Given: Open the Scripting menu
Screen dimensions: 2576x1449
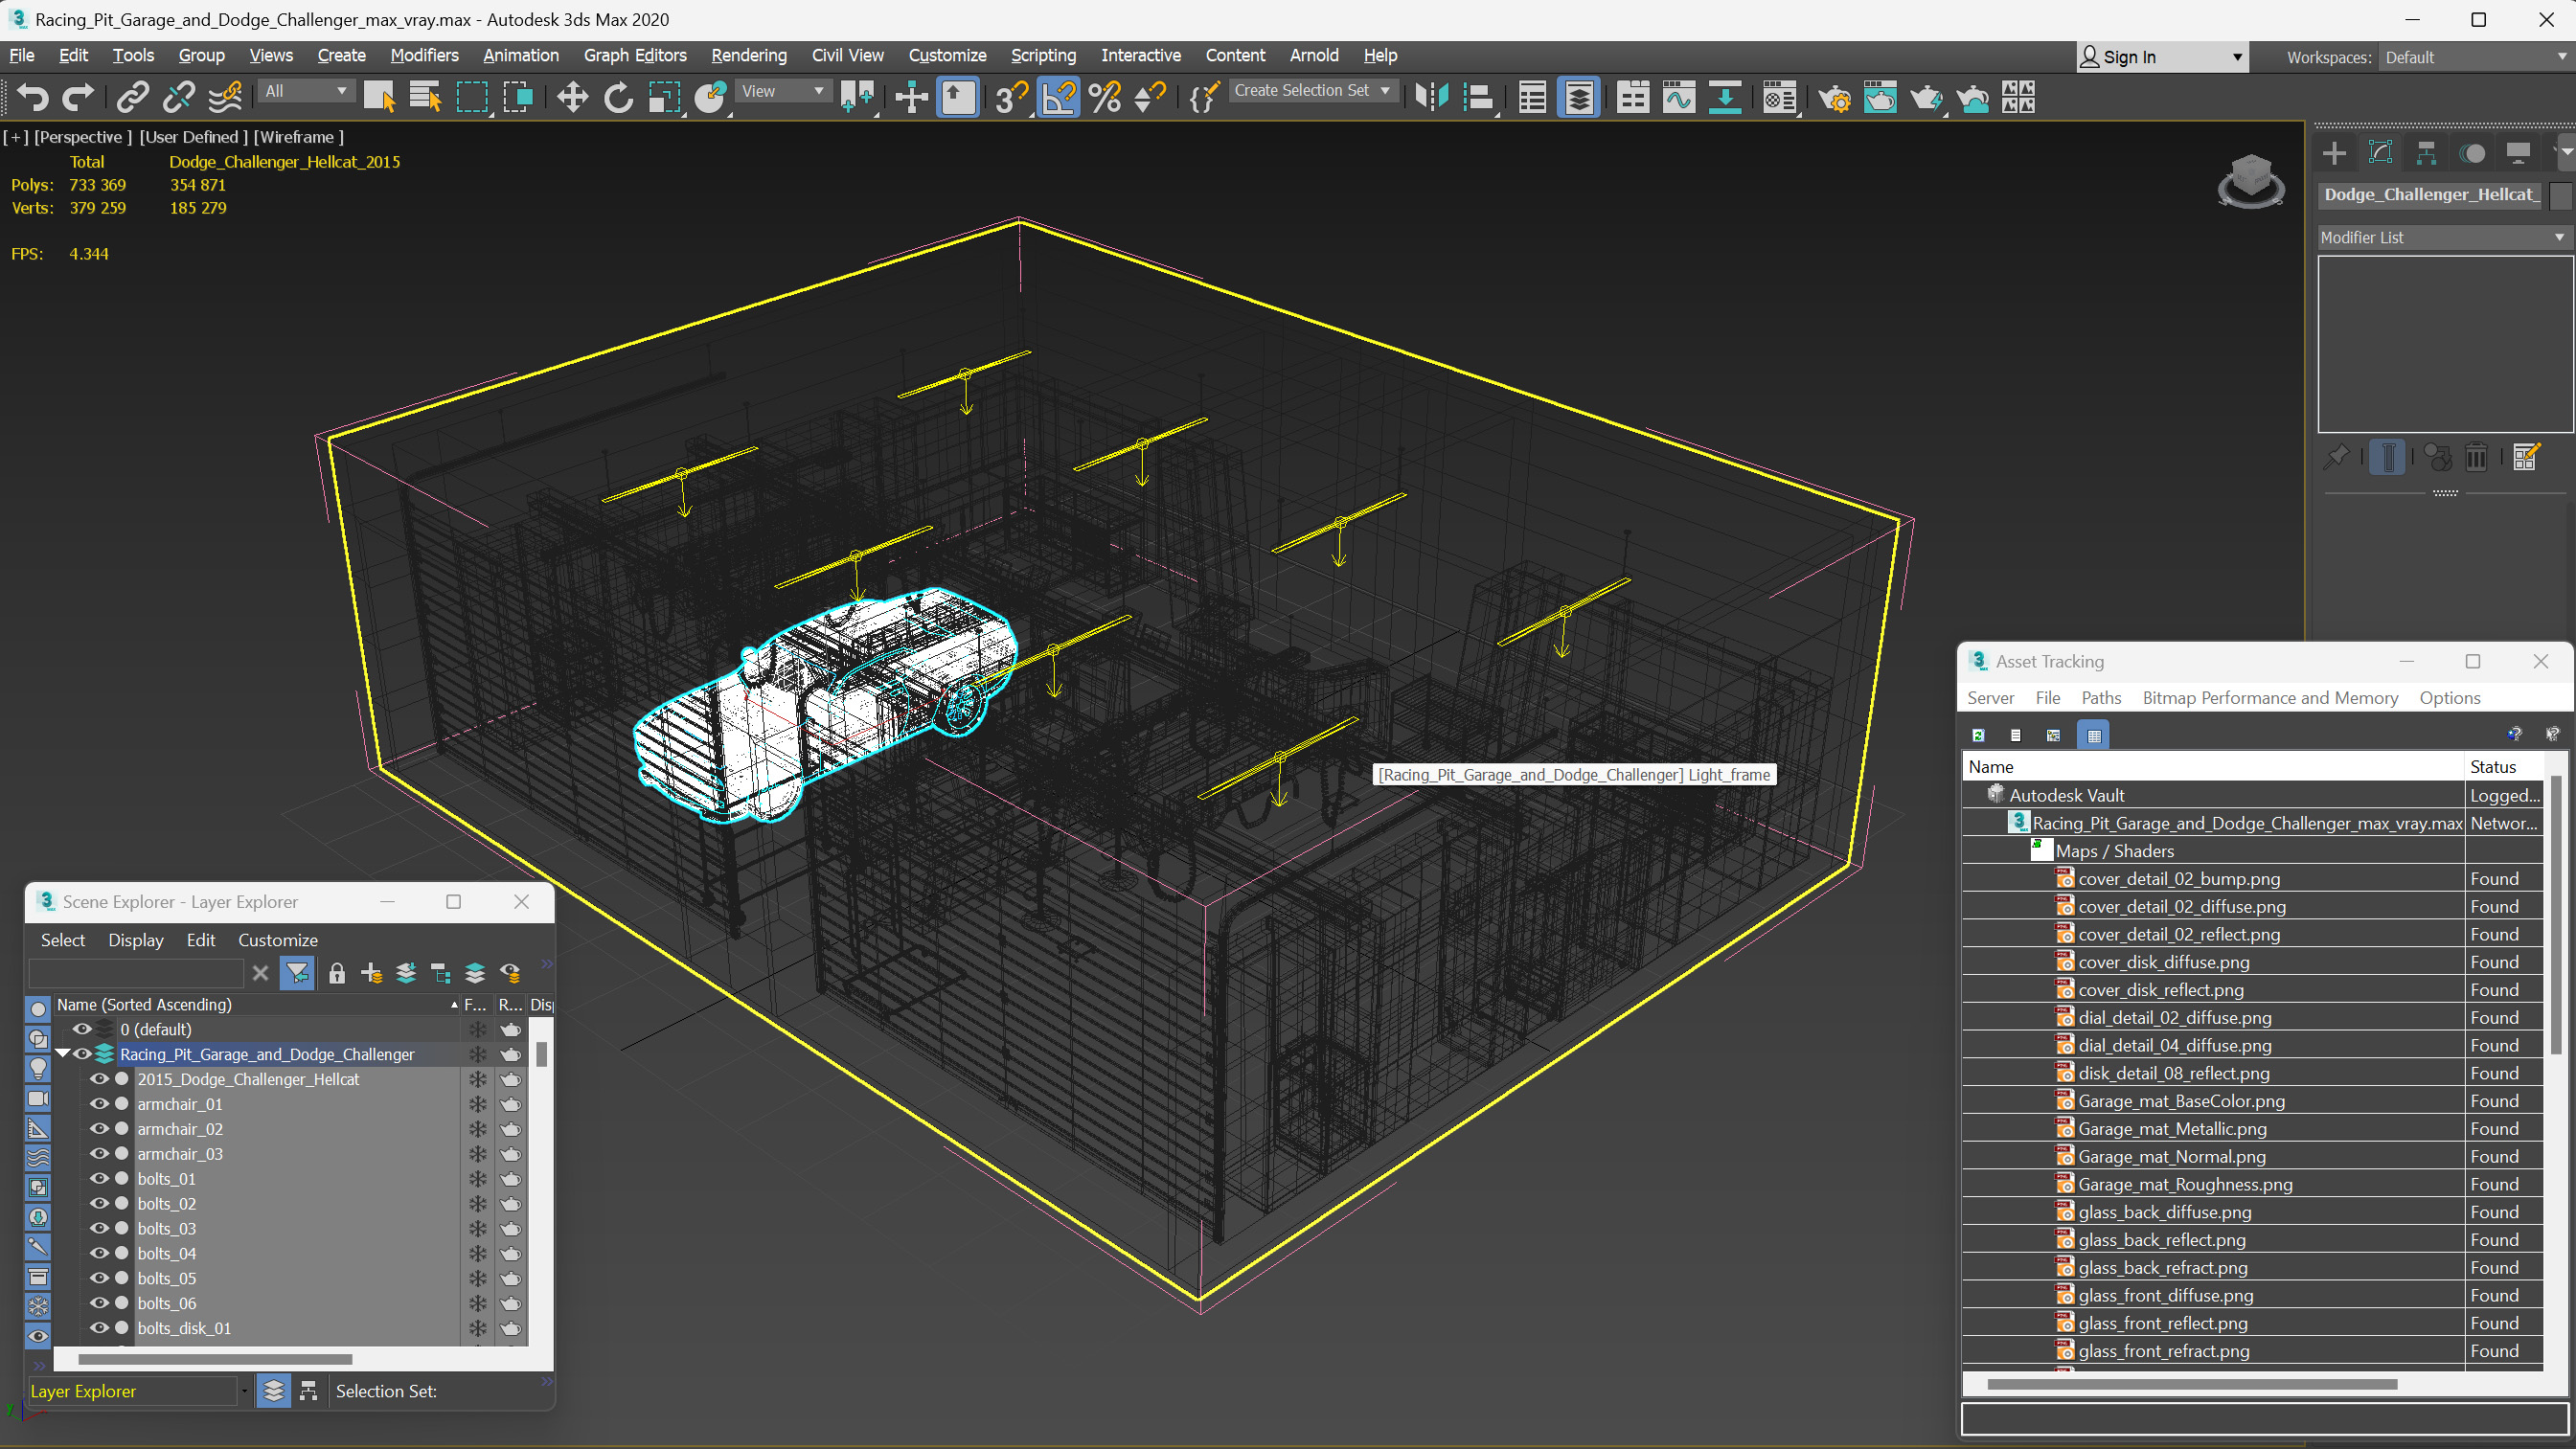Looking at the screenshot, I should point(1043,55).
